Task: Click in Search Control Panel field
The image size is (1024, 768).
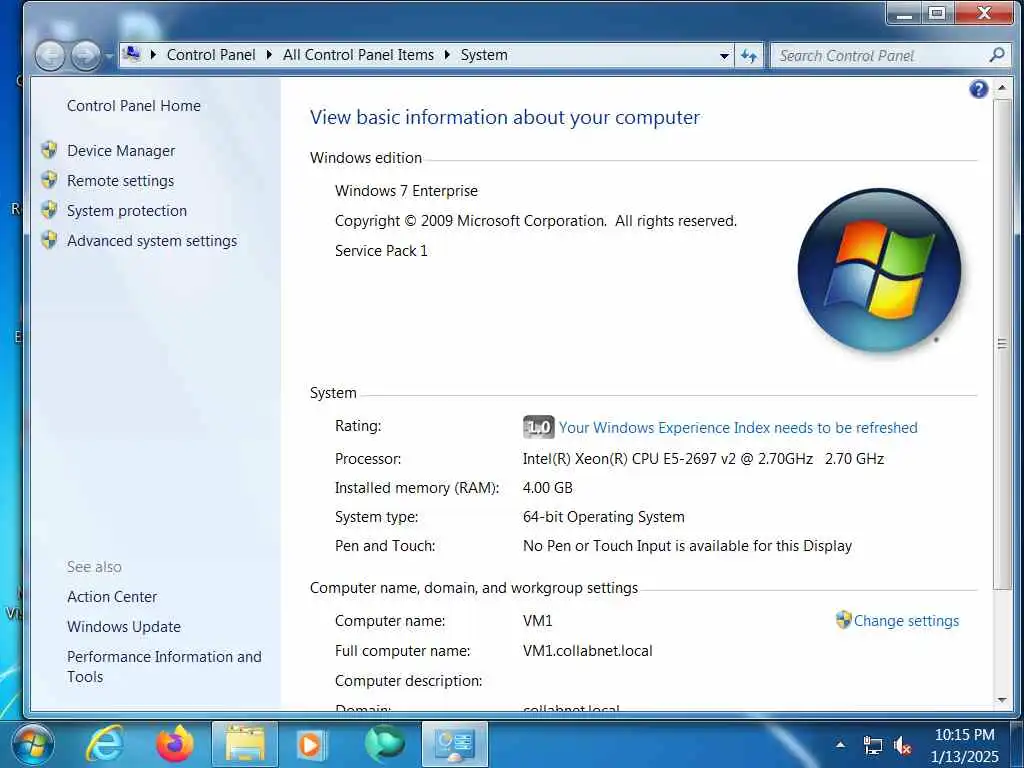Action: [880, 56]
